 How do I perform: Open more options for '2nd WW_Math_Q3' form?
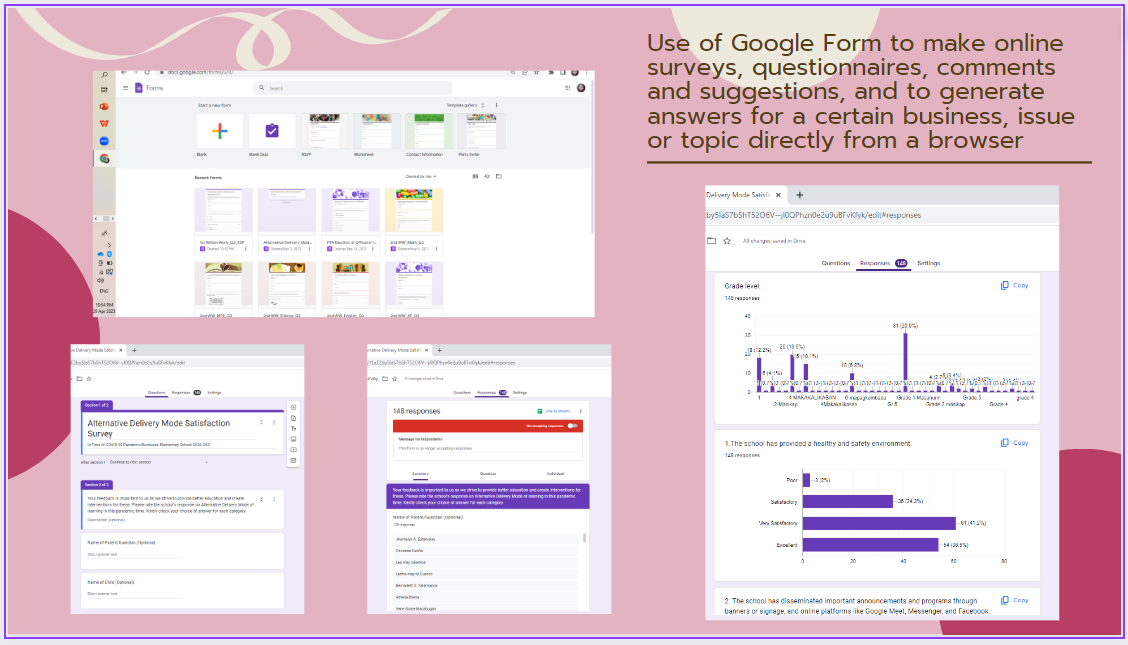tap(437, 249)
